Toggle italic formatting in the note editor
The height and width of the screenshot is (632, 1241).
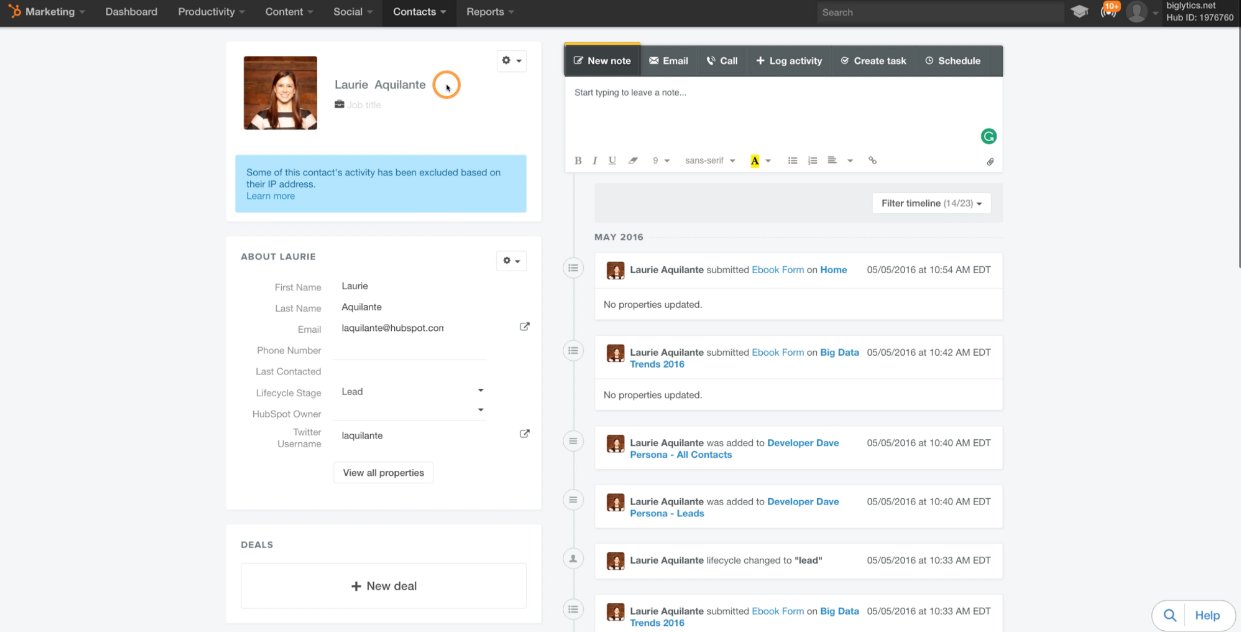pyautogui.click(x=595, y=160)
